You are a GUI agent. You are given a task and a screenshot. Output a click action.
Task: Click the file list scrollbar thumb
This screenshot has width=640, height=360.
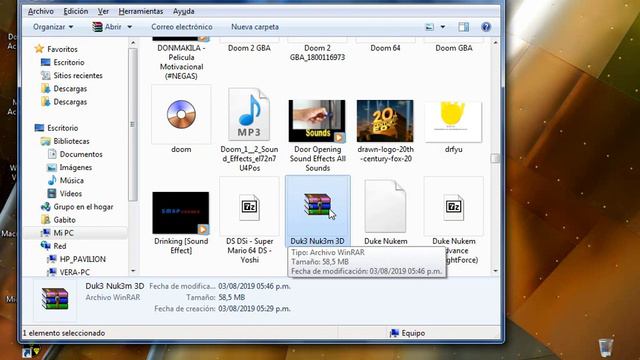pos(495,158)
